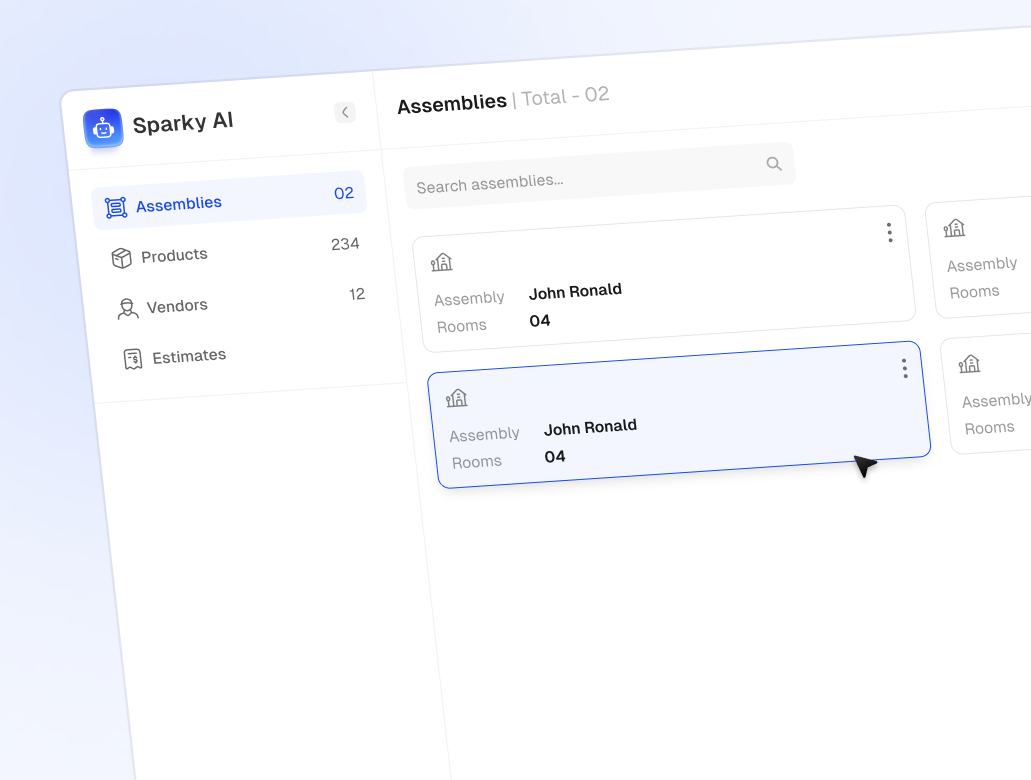
Task: Click the Sparky AI robot logo icon
Action: click(103, 128)
